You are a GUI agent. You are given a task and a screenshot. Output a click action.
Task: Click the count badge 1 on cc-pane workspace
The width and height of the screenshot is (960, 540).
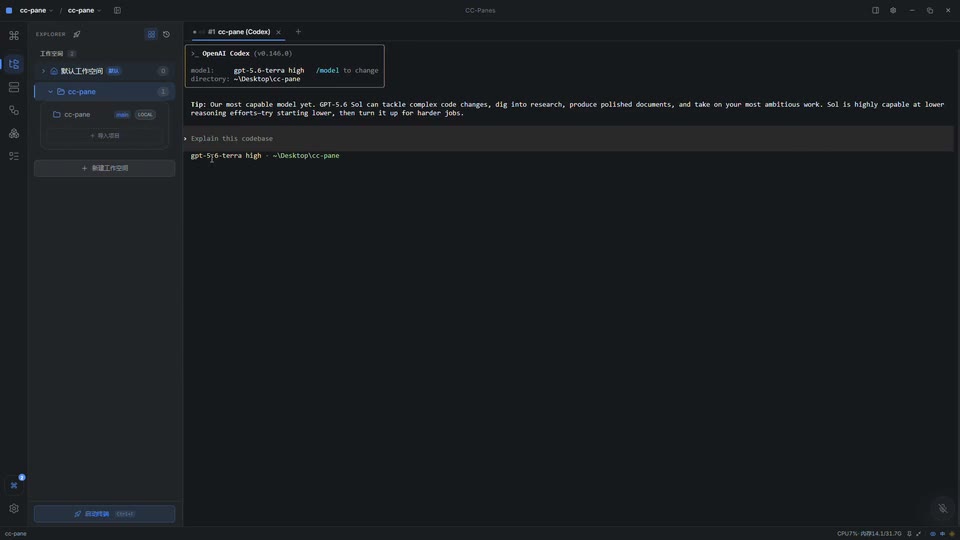pos(163,92)
